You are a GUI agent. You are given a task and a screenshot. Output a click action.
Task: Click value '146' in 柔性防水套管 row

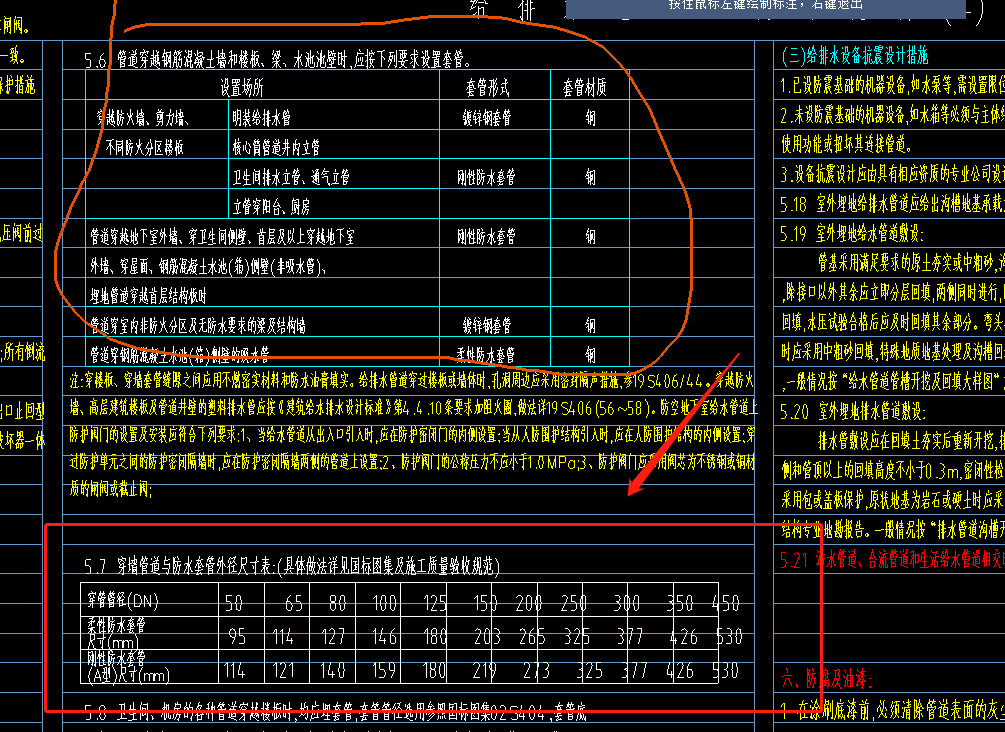385,636
